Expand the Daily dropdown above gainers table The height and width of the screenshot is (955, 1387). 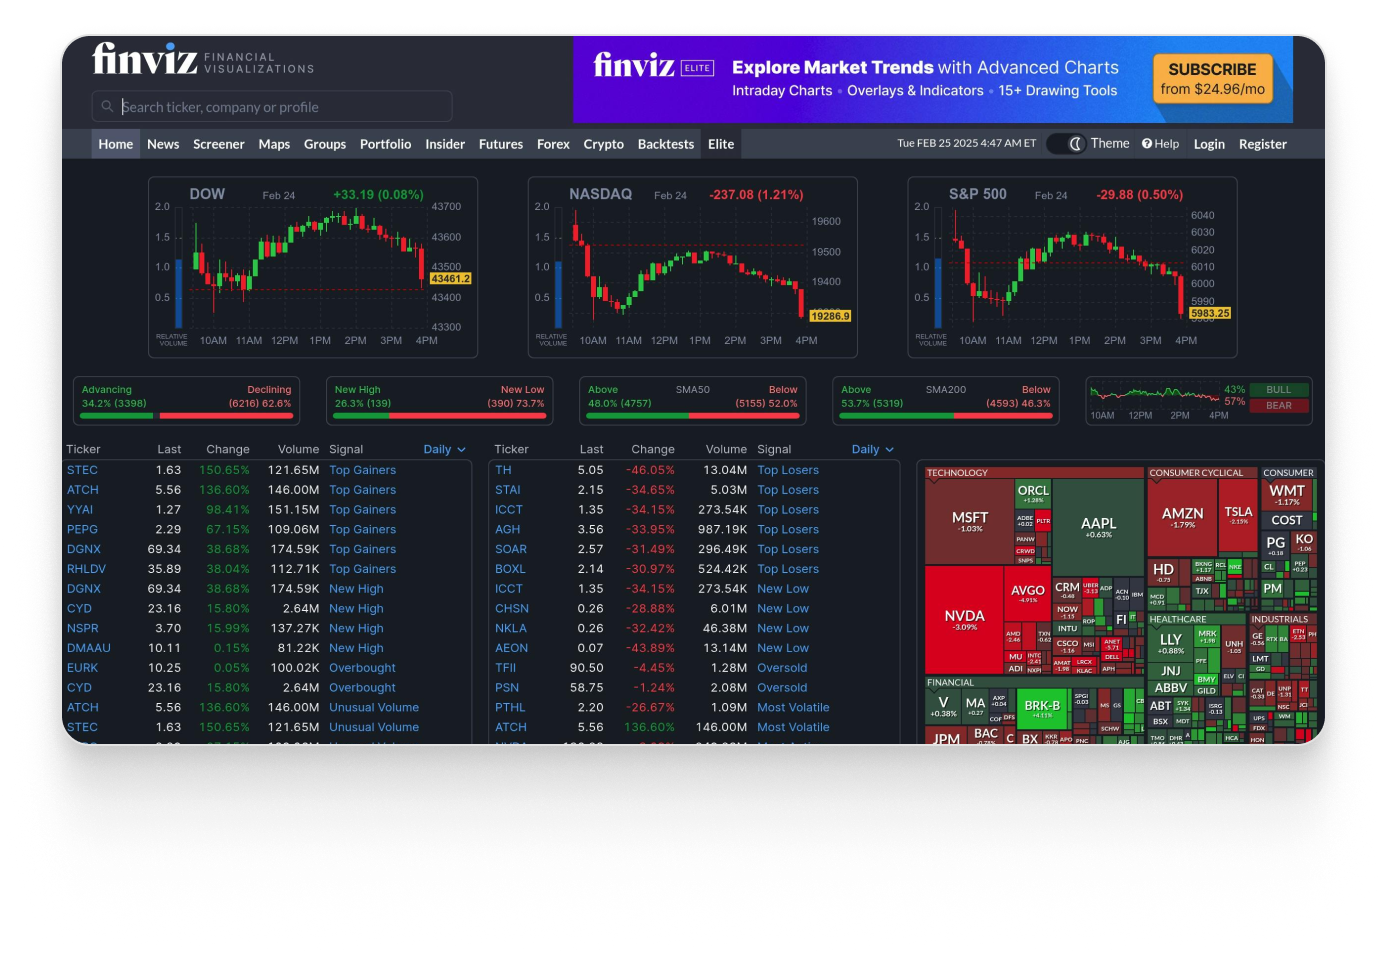coord(444,450)
